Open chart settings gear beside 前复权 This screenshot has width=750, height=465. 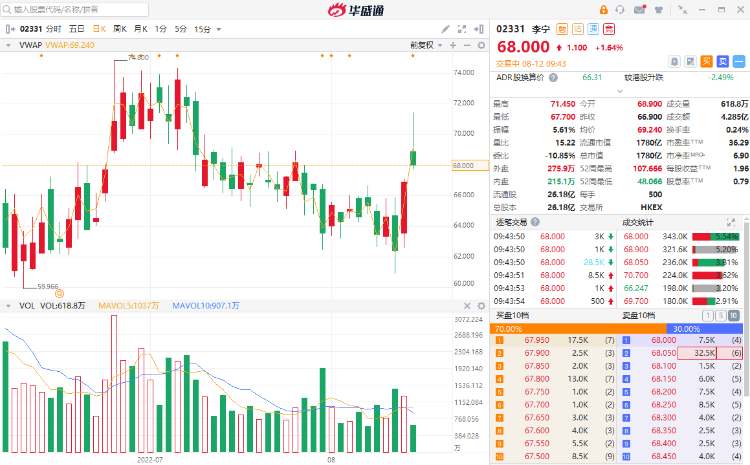tap(481, 45)
